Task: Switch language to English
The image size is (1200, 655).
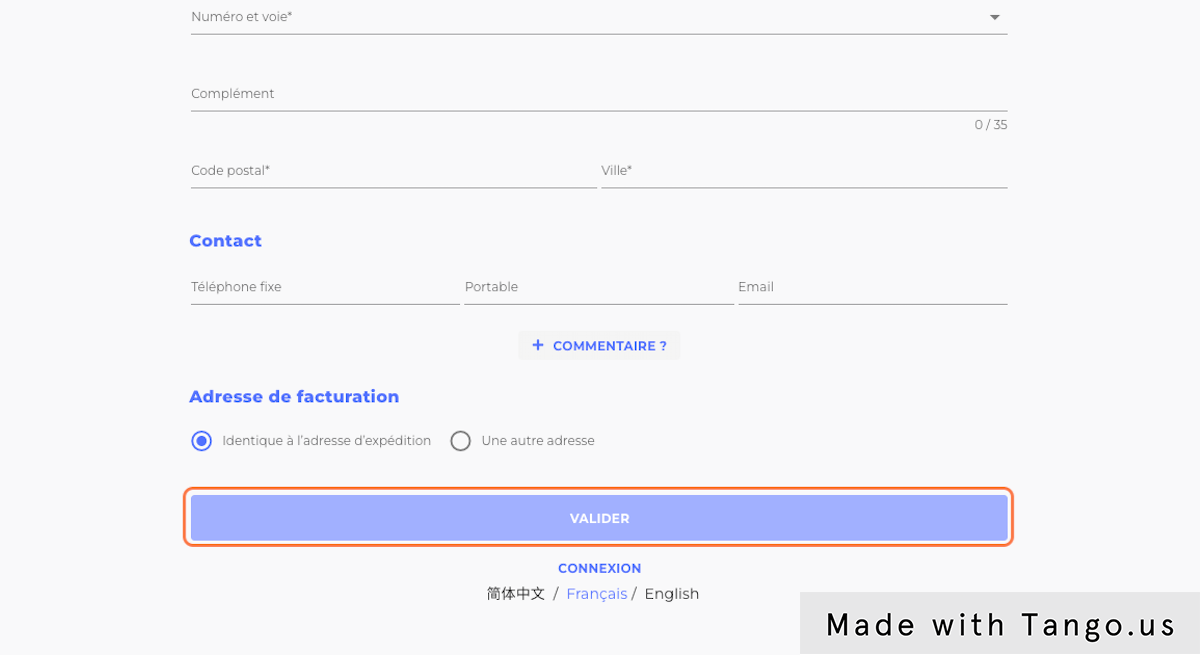Action: tap(671, 593)
